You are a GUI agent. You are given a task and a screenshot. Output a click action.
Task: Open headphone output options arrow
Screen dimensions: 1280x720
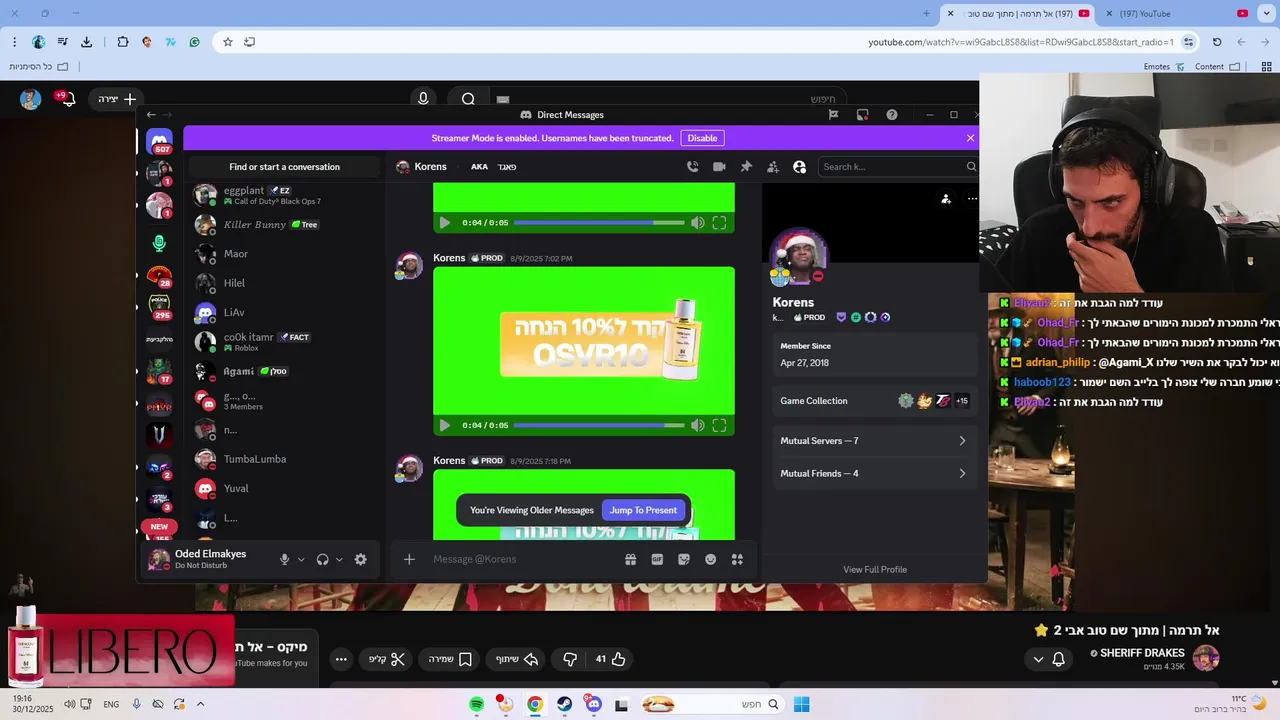339,560
